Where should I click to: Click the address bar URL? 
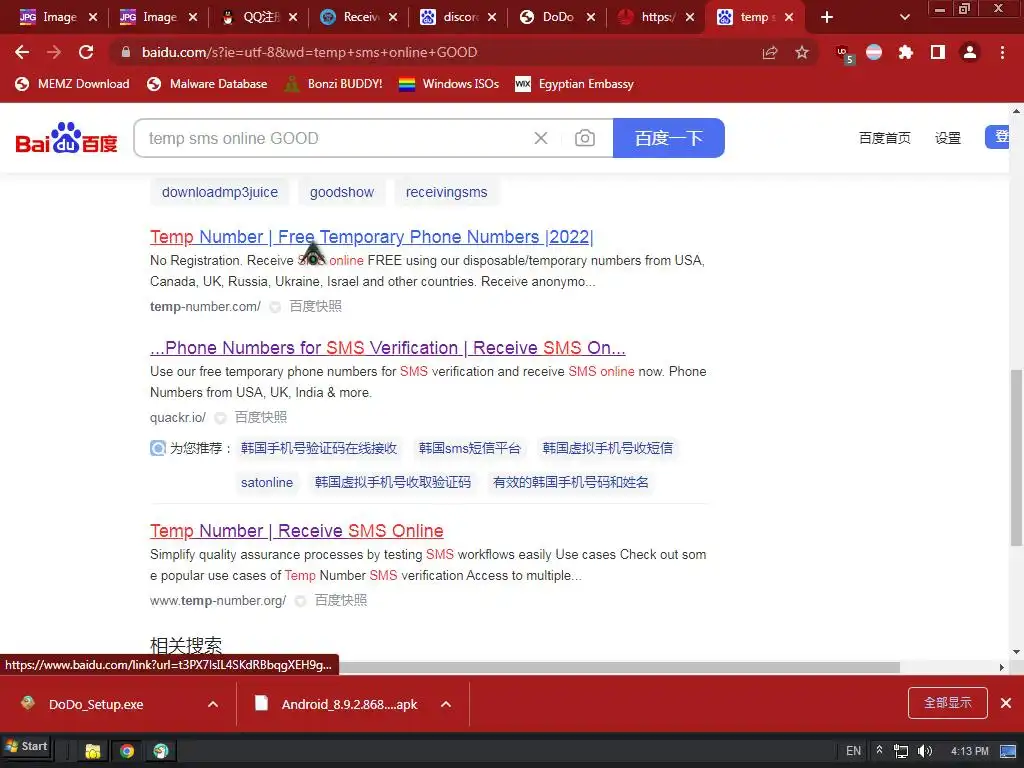coord(310,52)
